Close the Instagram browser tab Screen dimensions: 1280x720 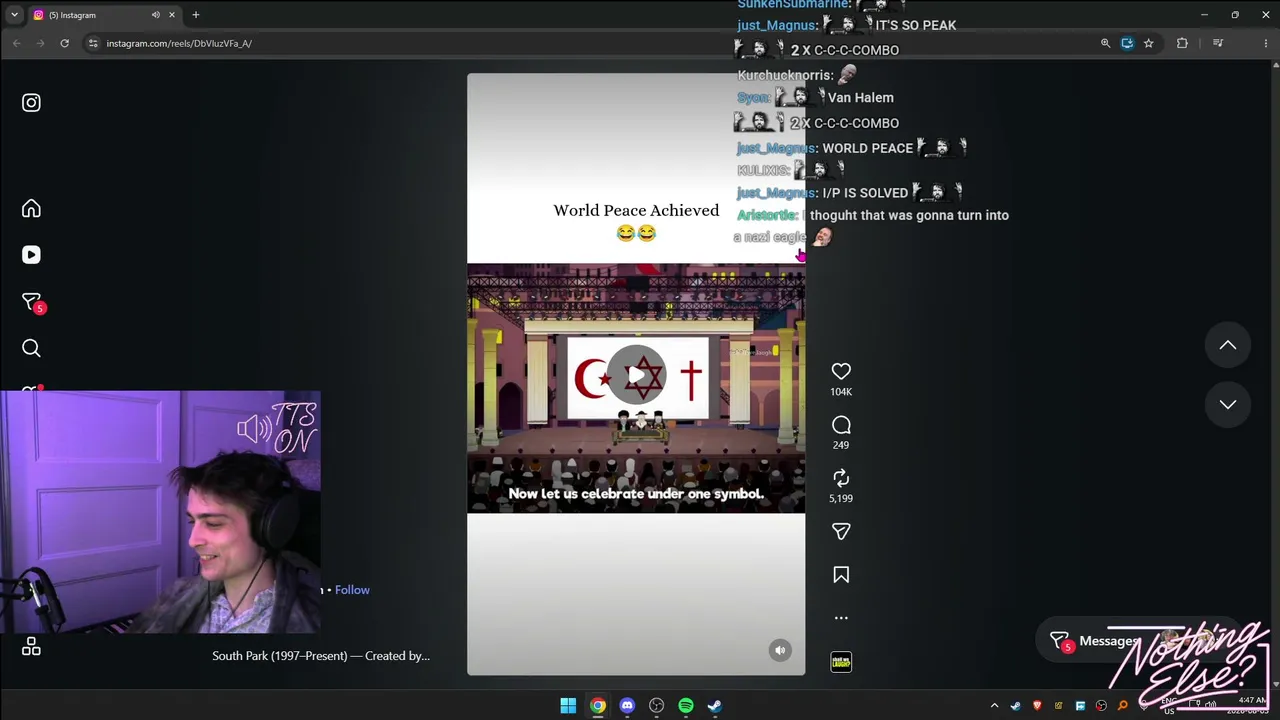pos(172,15)
